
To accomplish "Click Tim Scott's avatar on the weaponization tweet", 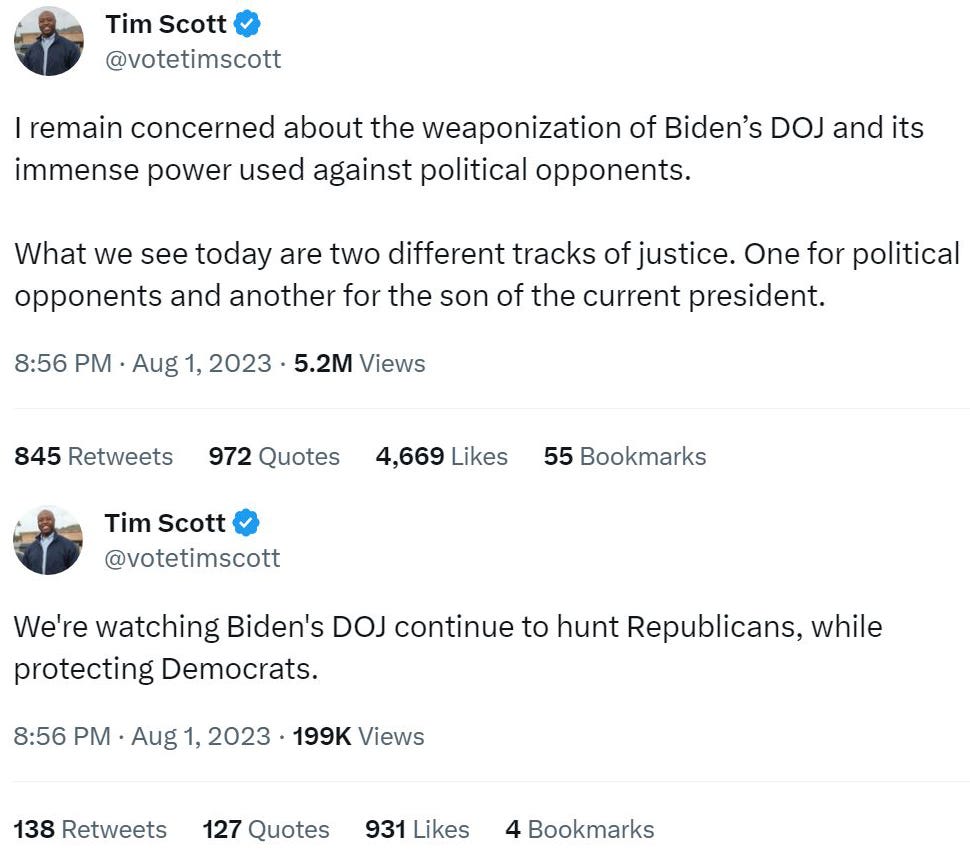I will (48, 41).
